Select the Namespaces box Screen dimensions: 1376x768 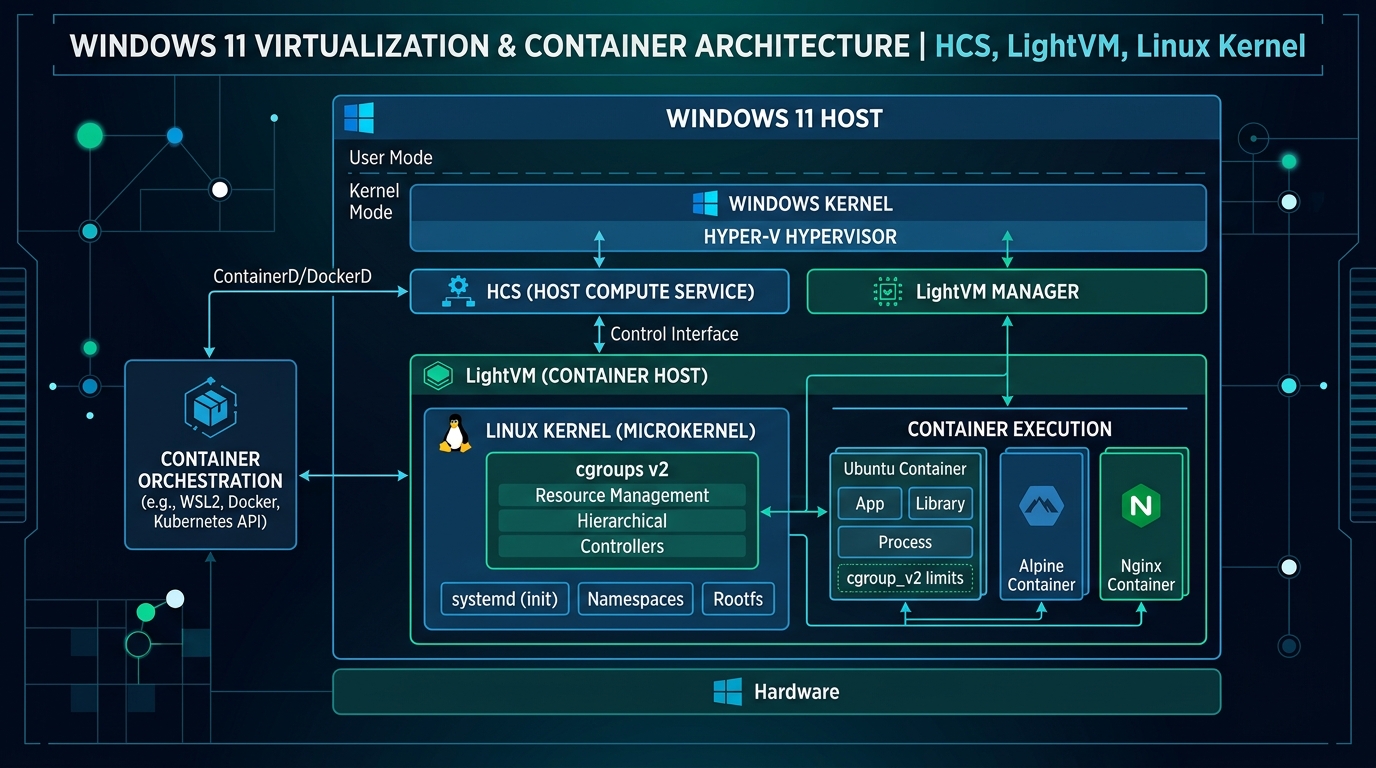635,599
